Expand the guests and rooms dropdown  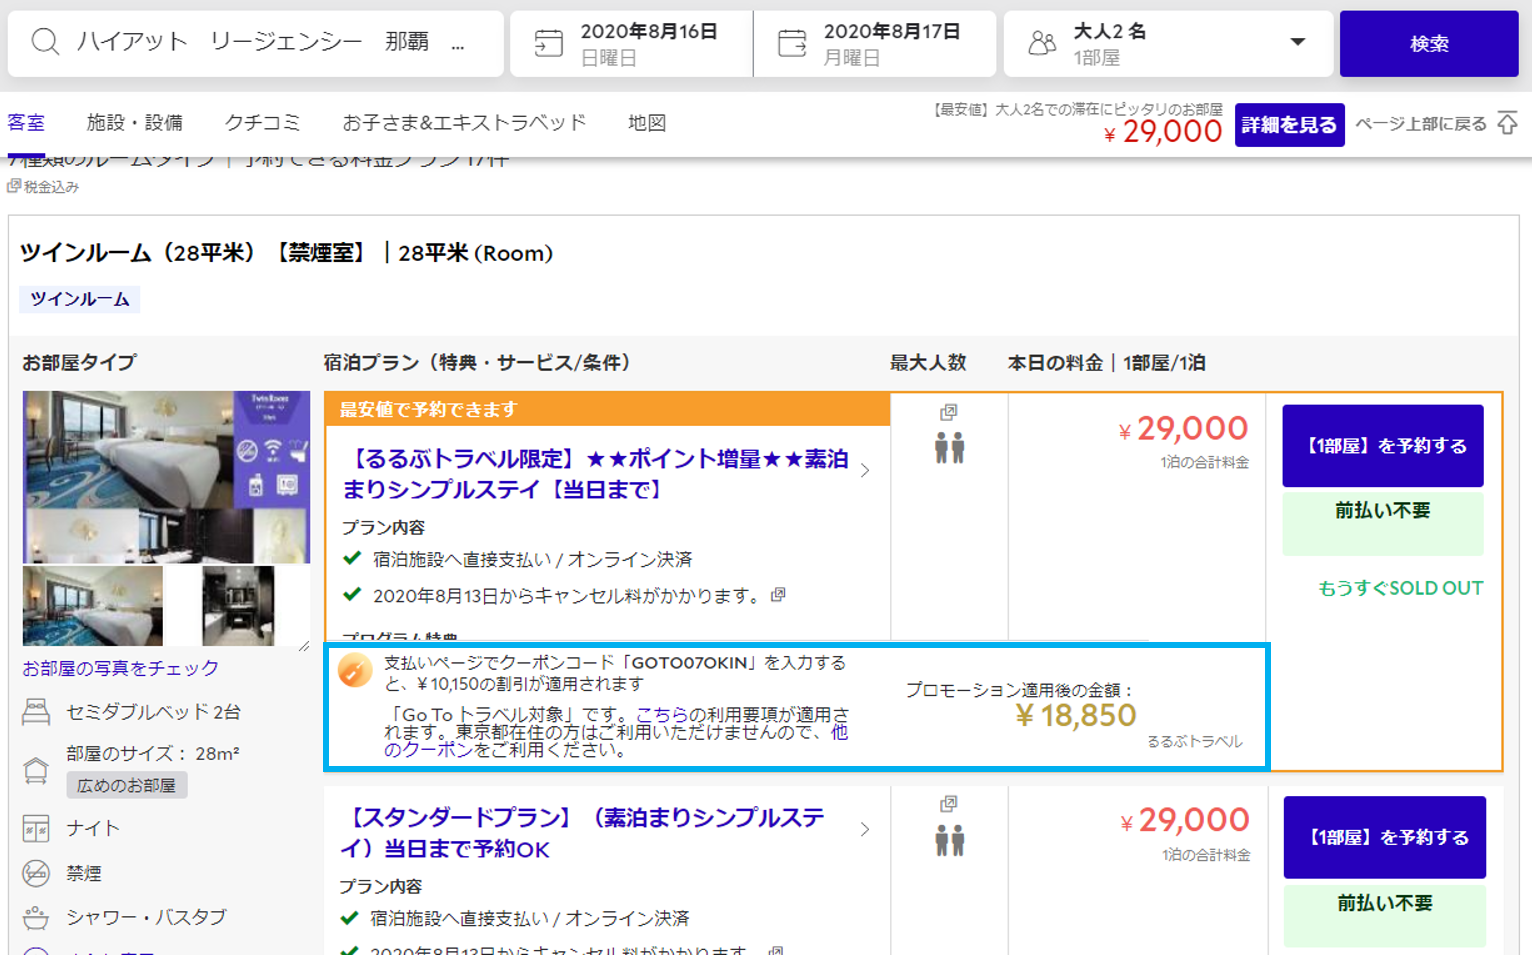point(1297,42)
